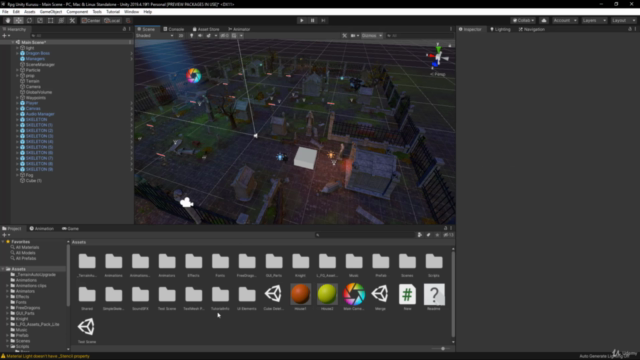Switch to the Asset Store tab
This screenshot has width=640, height=360.
point(206,29)
